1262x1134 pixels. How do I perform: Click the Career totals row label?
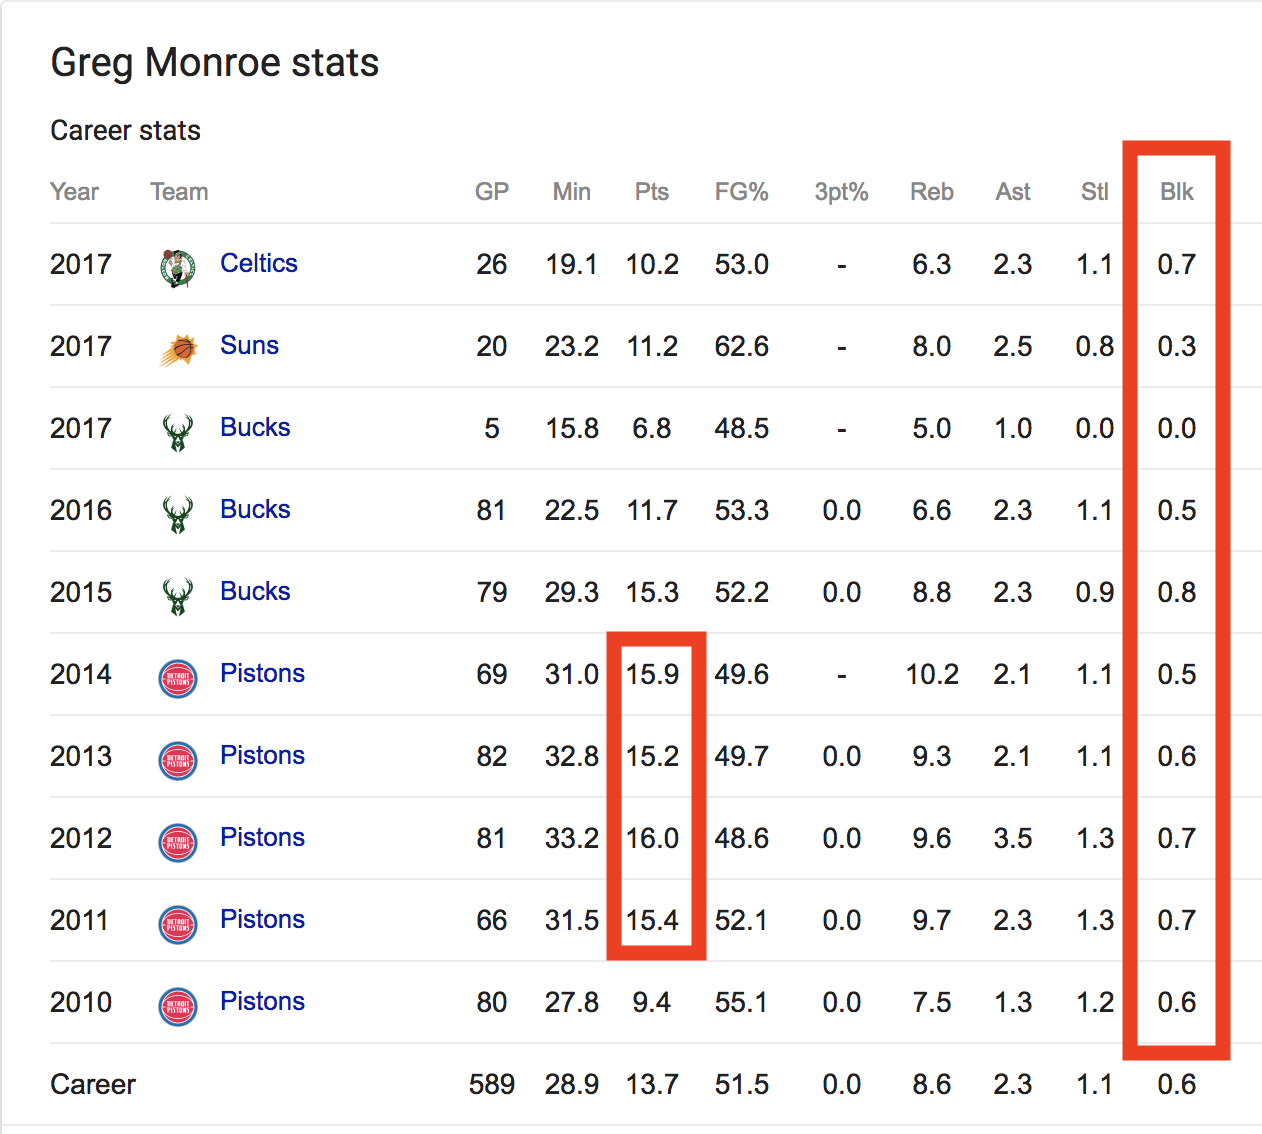click(93, 1084)
